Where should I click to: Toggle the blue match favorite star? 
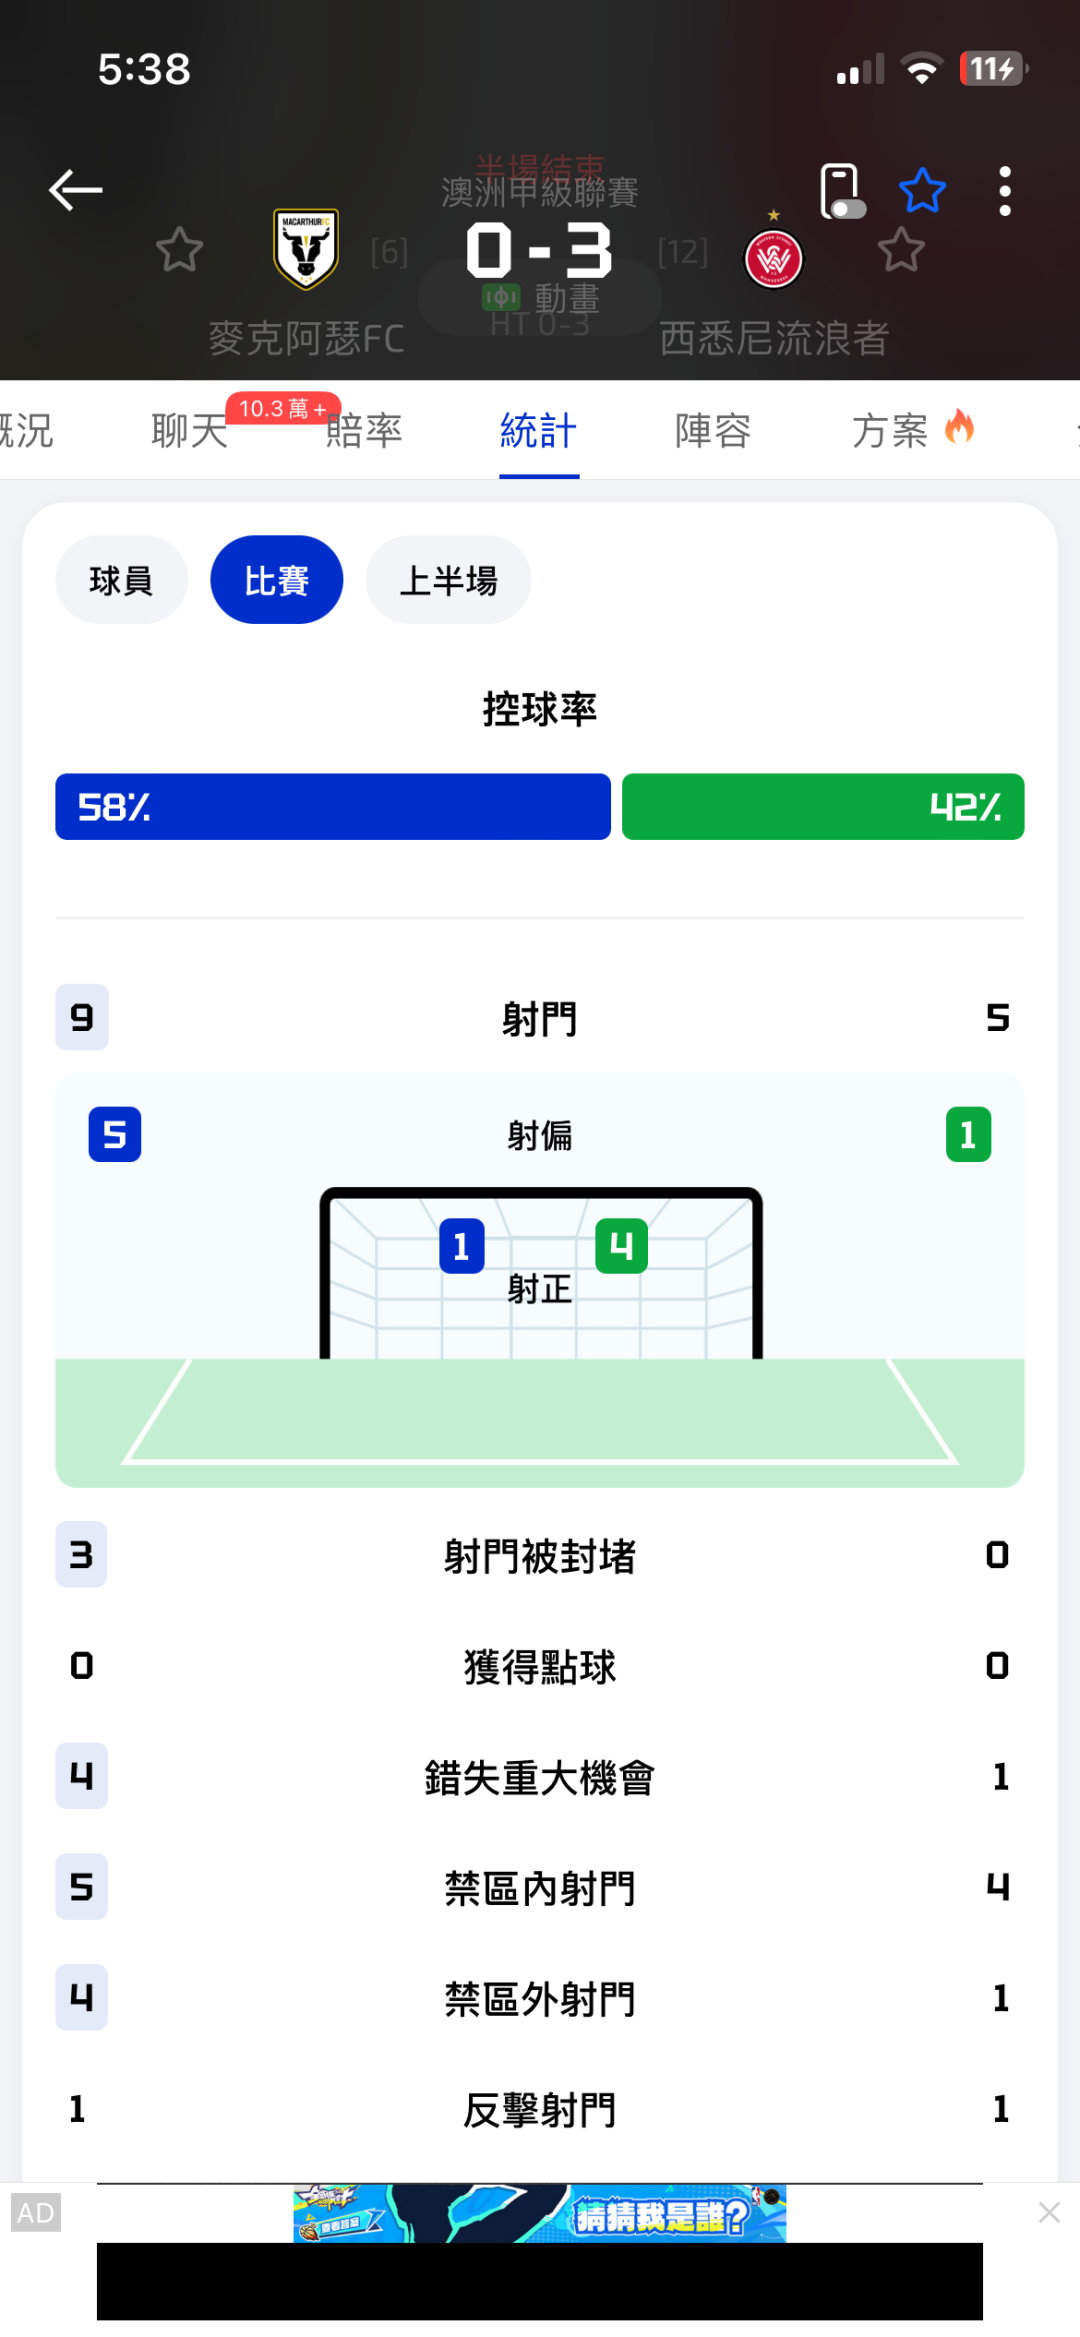[x=922, y=191]
